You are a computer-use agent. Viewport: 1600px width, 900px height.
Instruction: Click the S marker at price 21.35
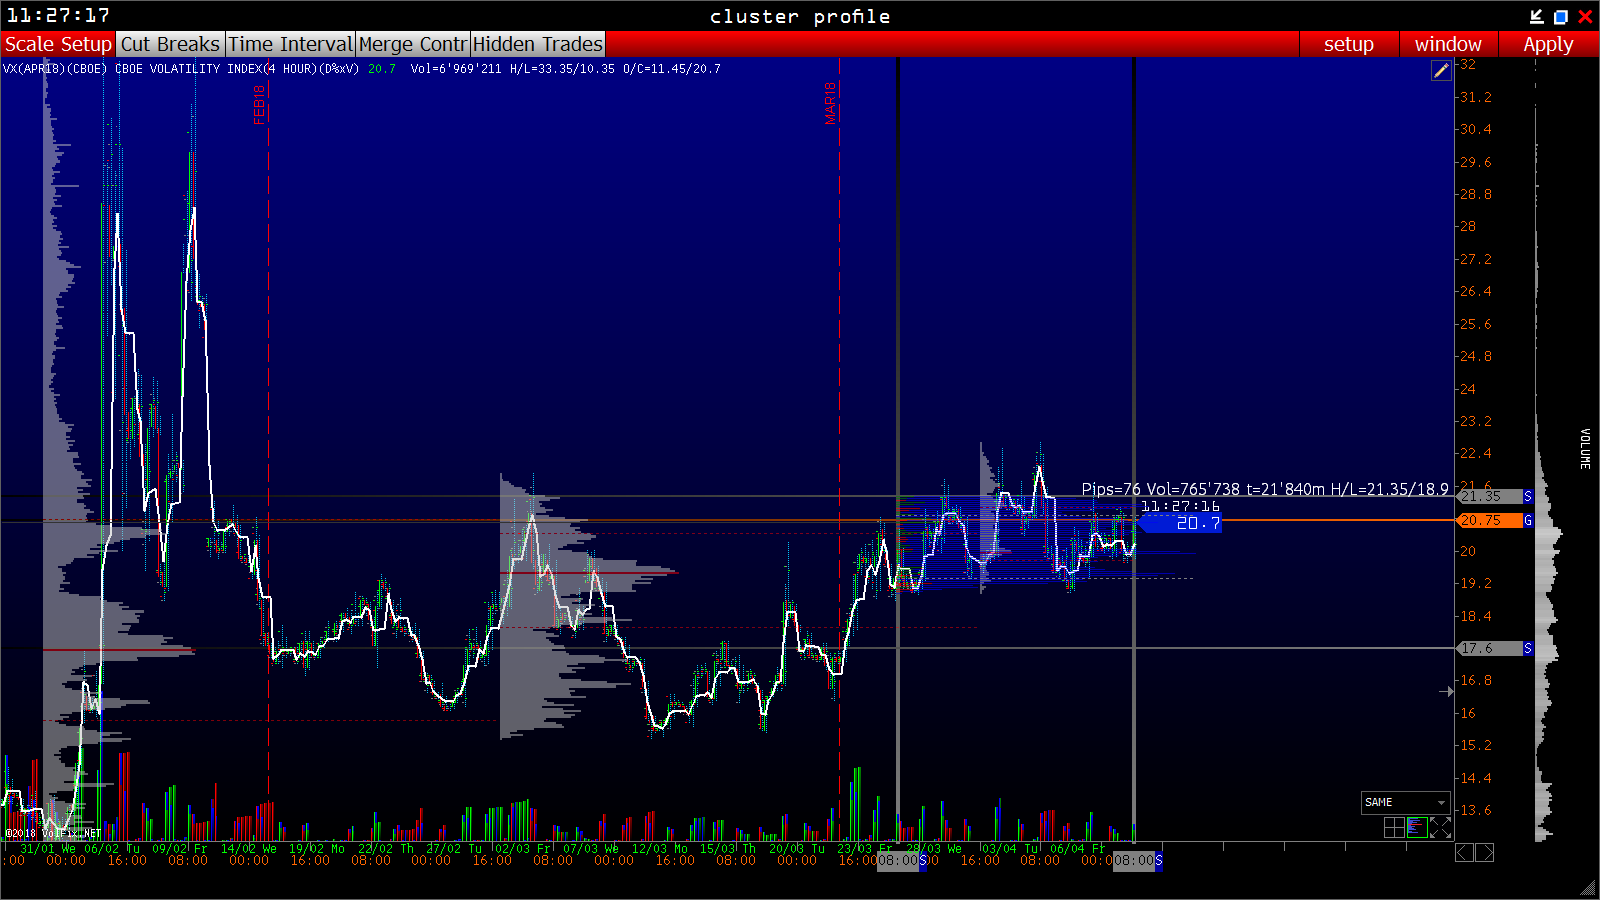(x=1528, y=496)
